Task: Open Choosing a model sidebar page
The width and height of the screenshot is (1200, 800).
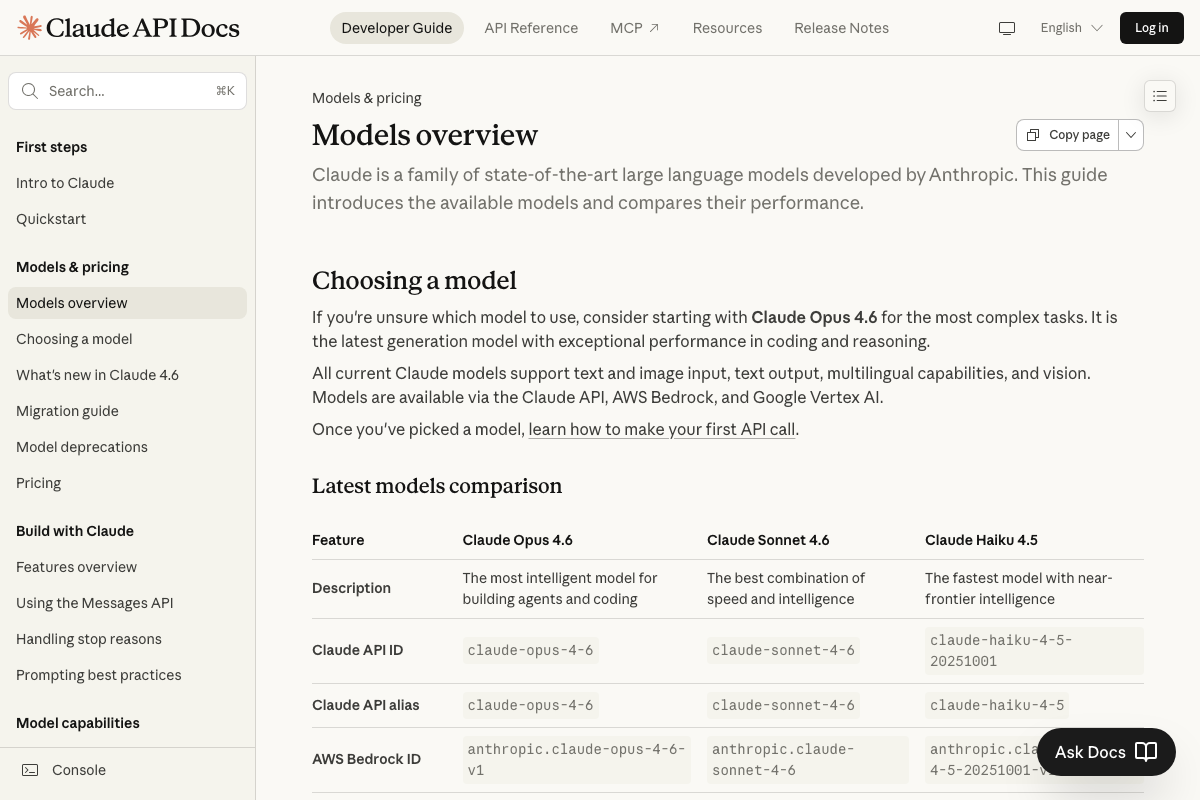Action: tap(74, 339)
